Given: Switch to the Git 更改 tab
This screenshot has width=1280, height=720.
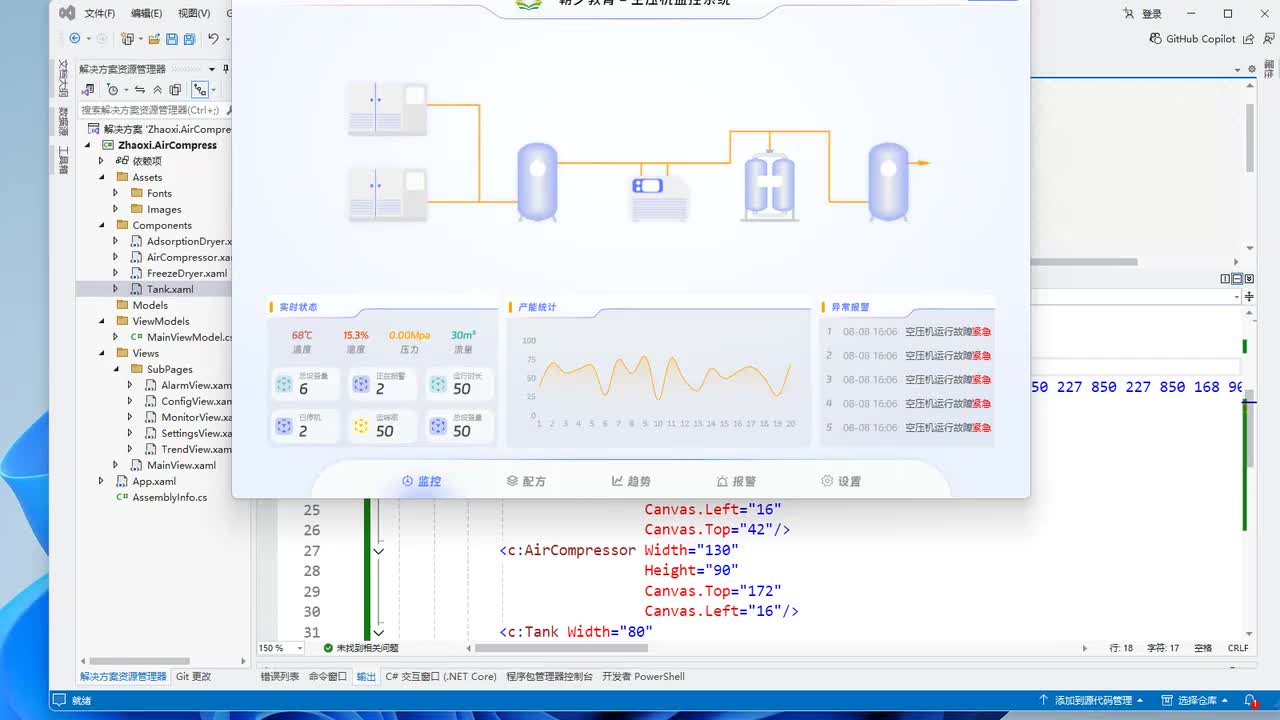Looking at the screenshot, I should click(x=193, y=676).
